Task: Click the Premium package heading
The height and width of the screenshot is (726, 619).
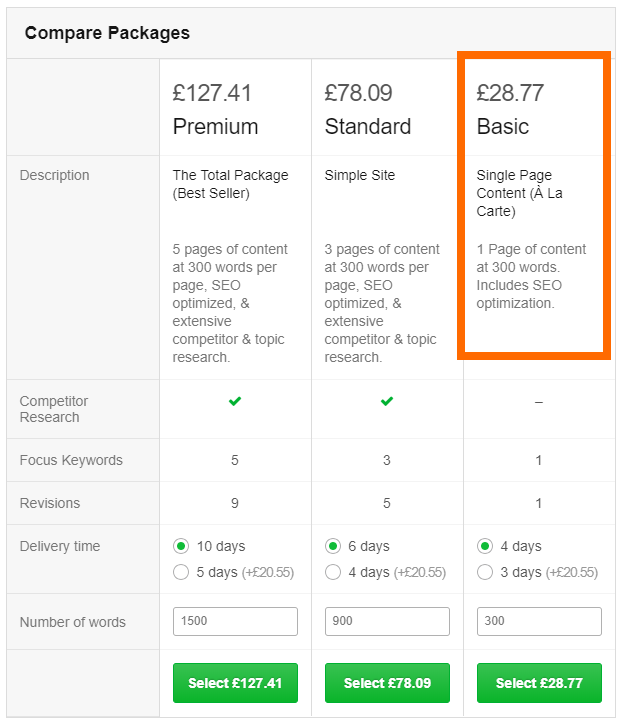Action: point(215,126)
